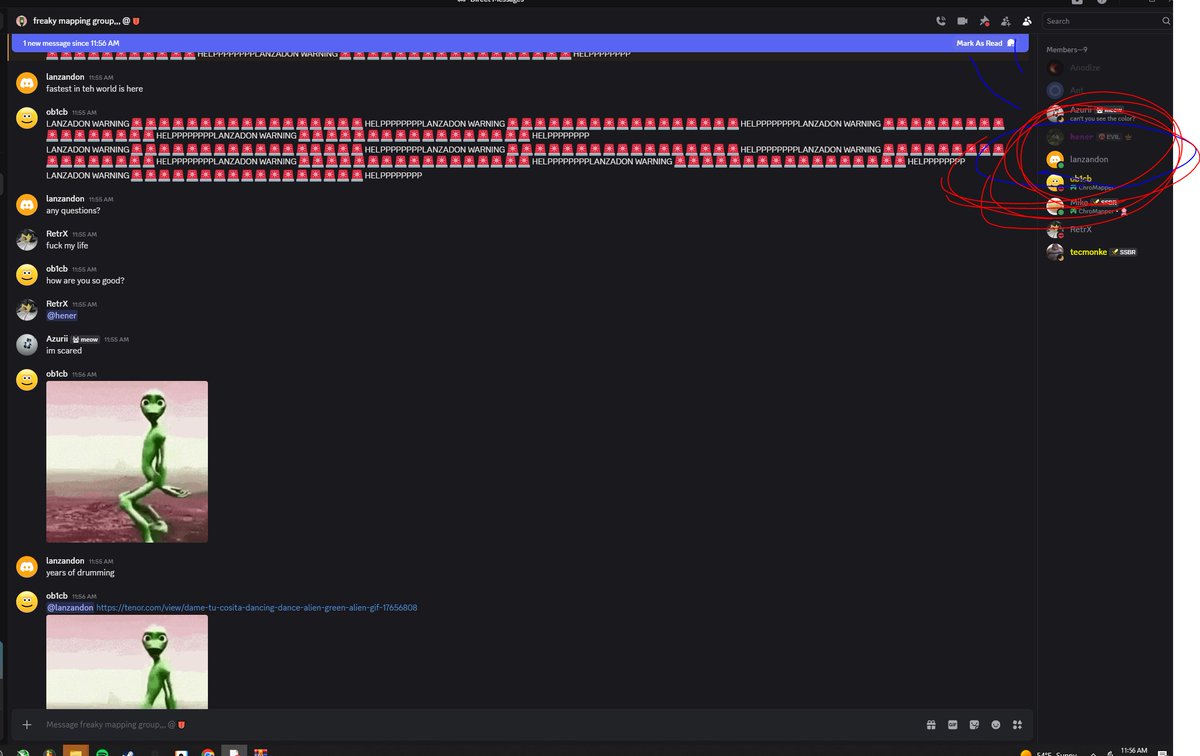Image resolution: width=1200 pixels, height=756 pixels.
Task: Open the first dancing alien GIF
Action: (x=127, y=461)
